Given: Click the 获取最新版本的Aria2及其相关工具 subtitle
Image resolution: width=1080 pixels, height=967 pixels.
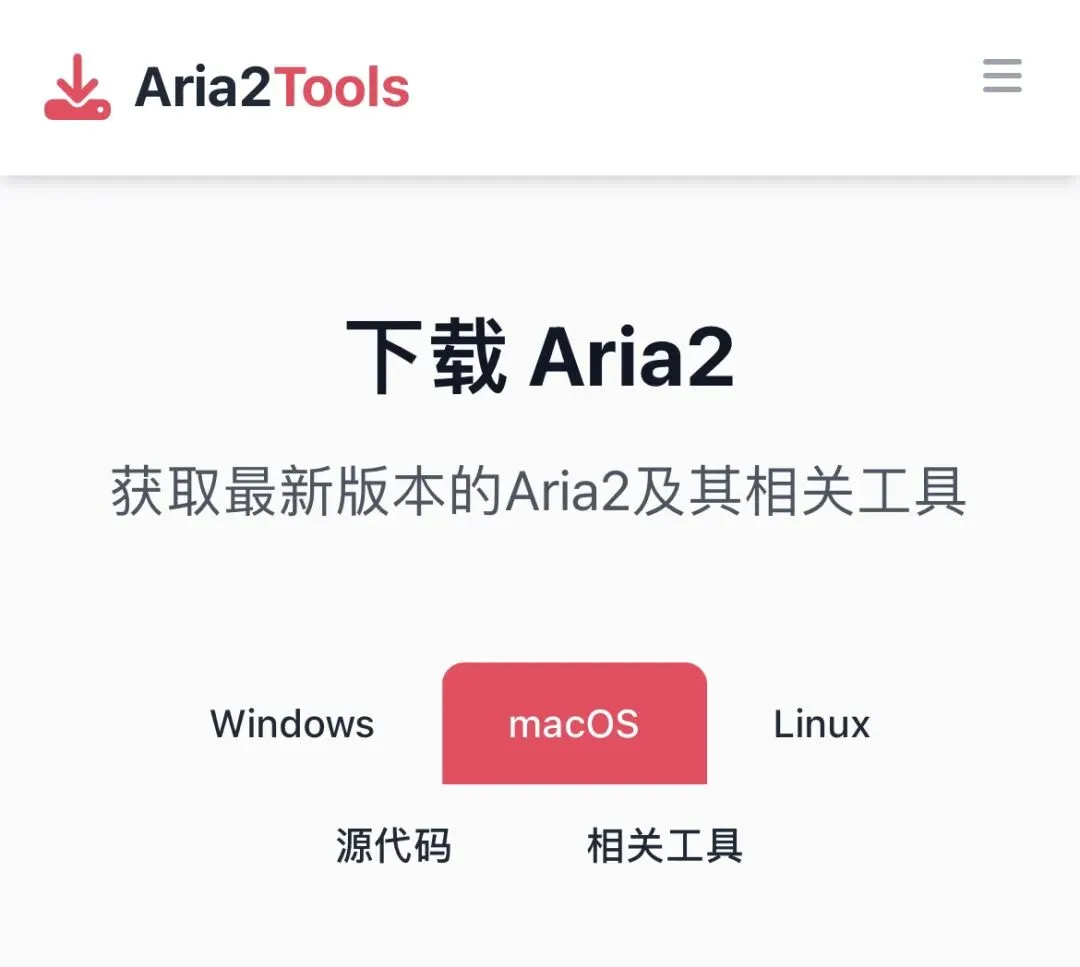Looking at the screenshot, I should coord(539,491).
